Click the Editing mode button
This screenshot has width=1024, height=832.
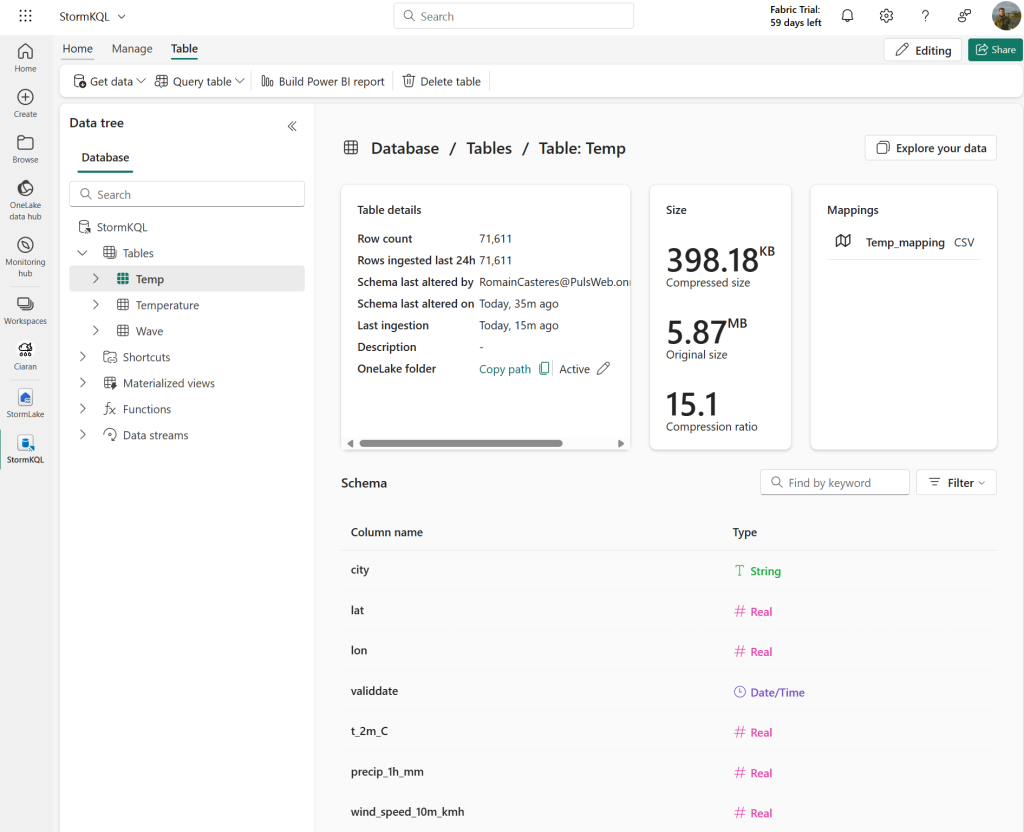tap(923, 50)
